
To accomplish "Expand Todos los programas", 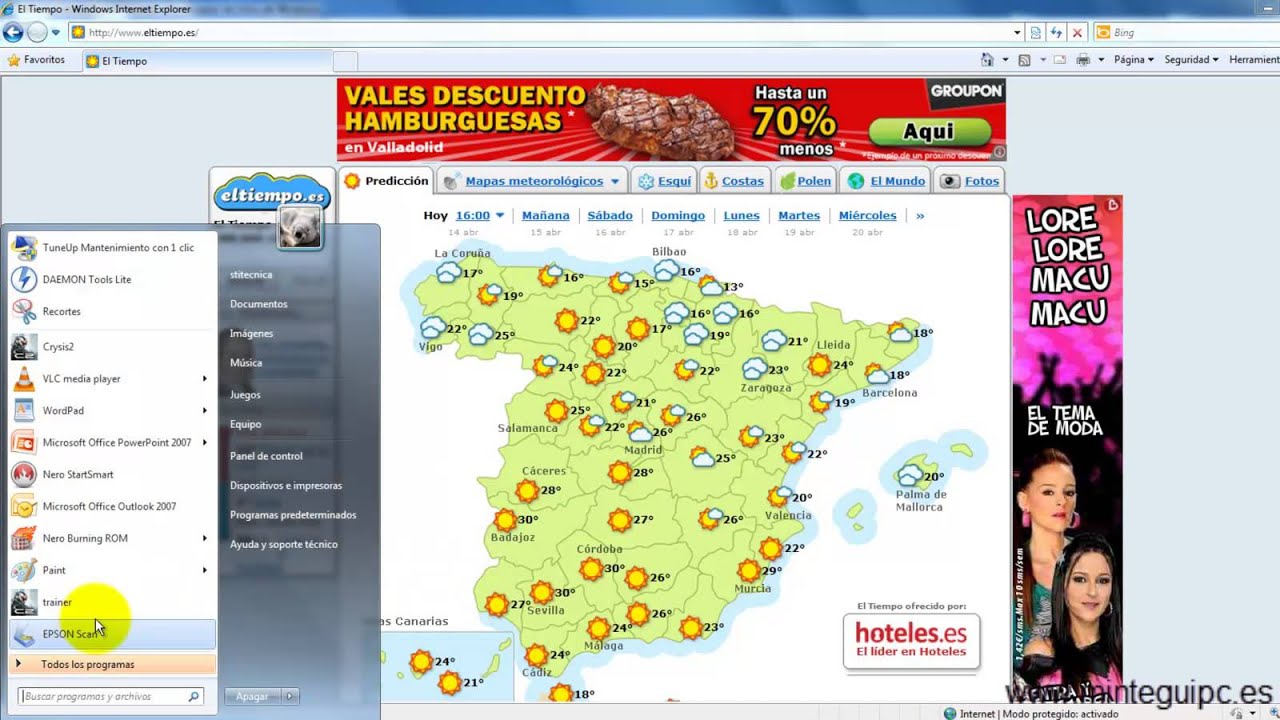I will click(112, 664).
